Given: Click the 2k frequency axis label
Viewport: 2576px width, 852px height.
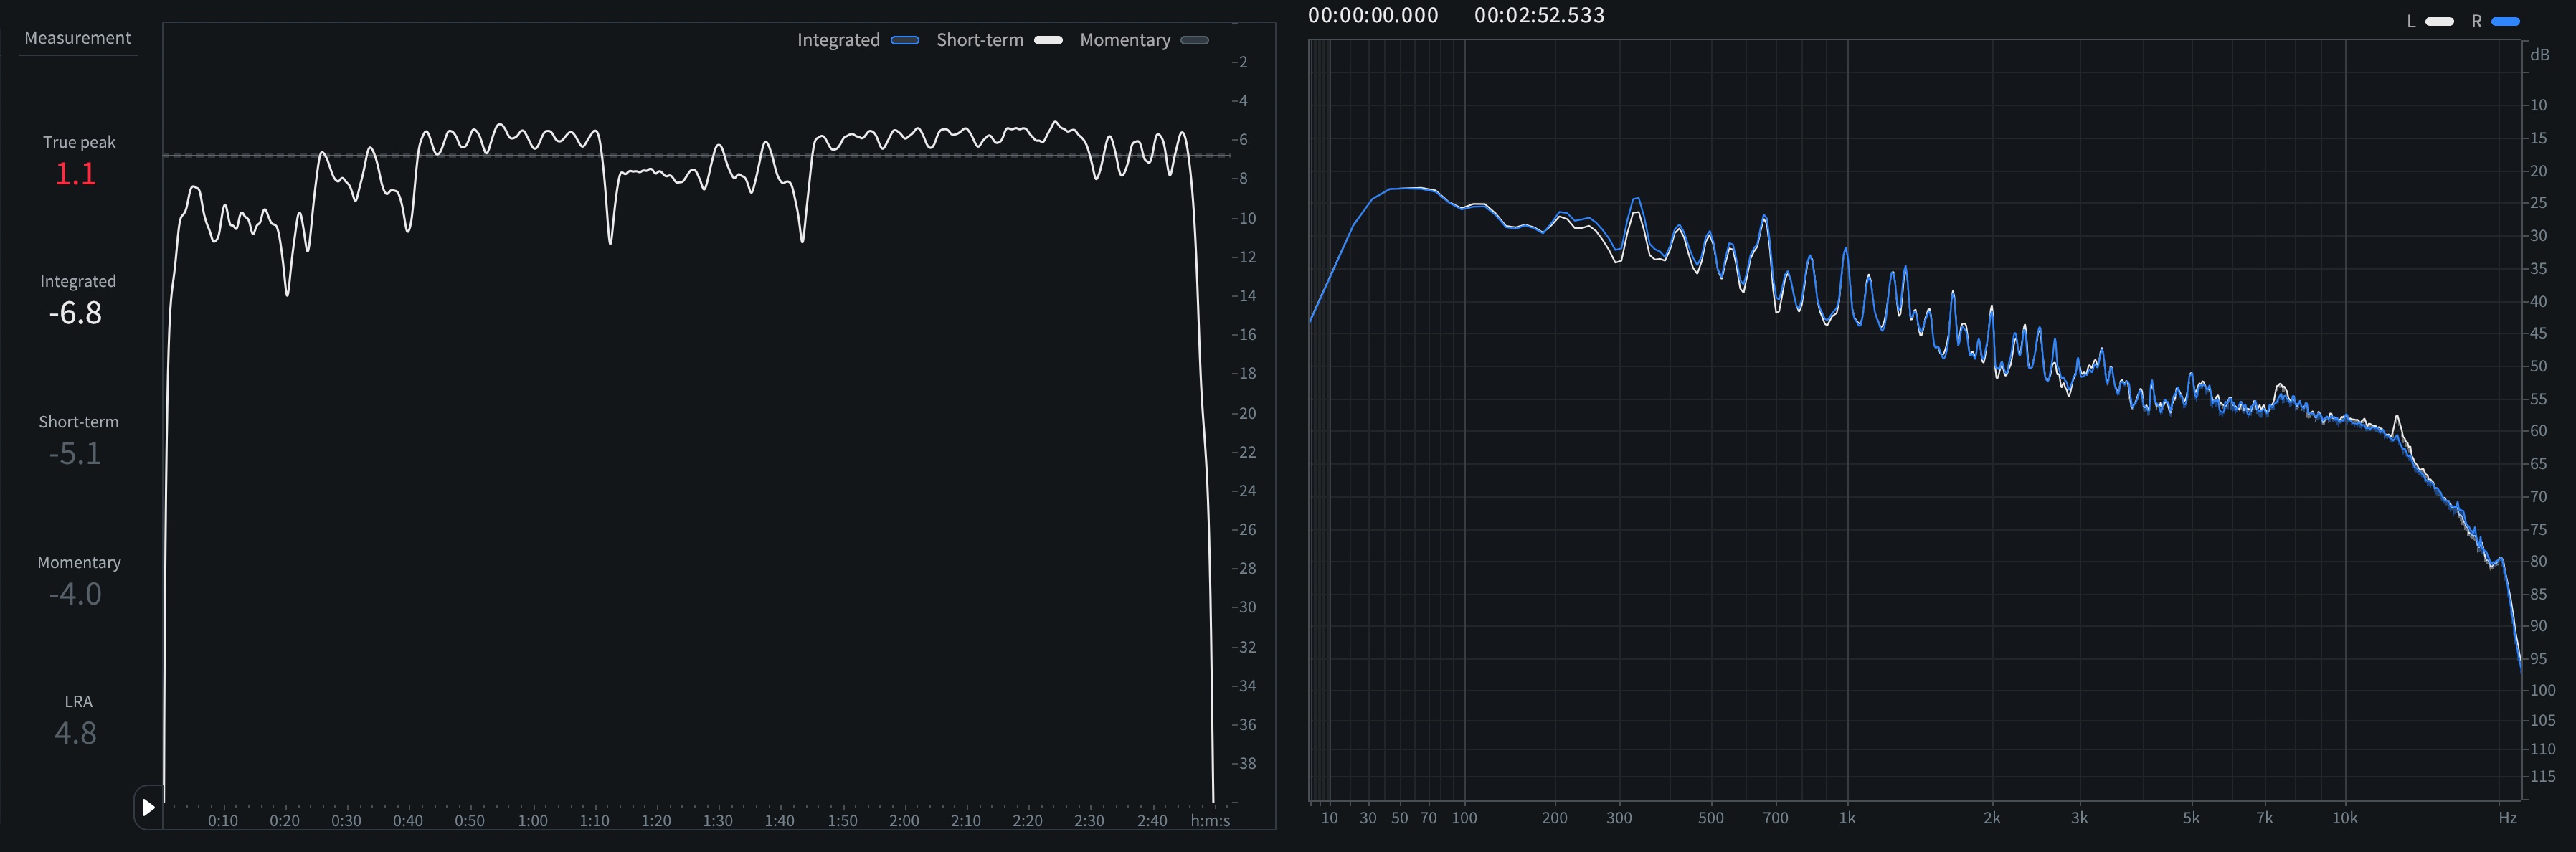Looking at the screenshot, I should point(1992,818).
